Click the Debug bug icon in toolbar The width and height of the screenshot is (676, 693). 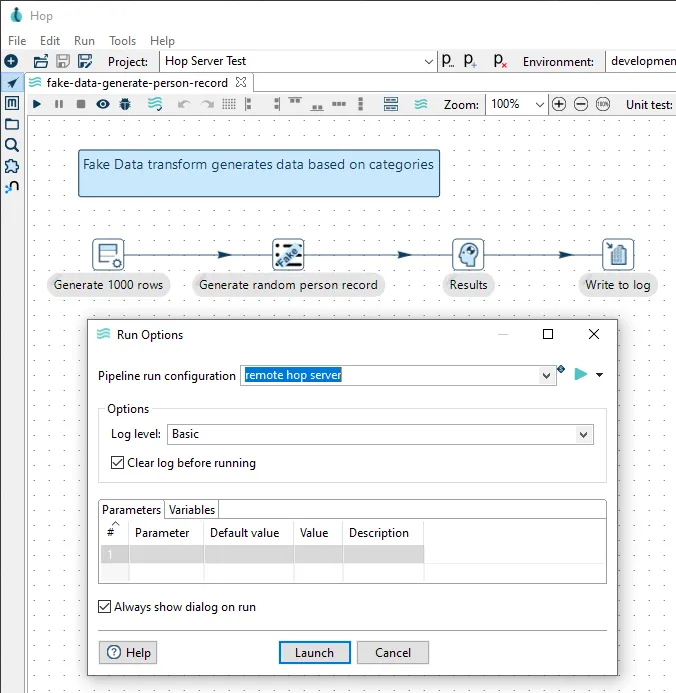pos(125,104)
